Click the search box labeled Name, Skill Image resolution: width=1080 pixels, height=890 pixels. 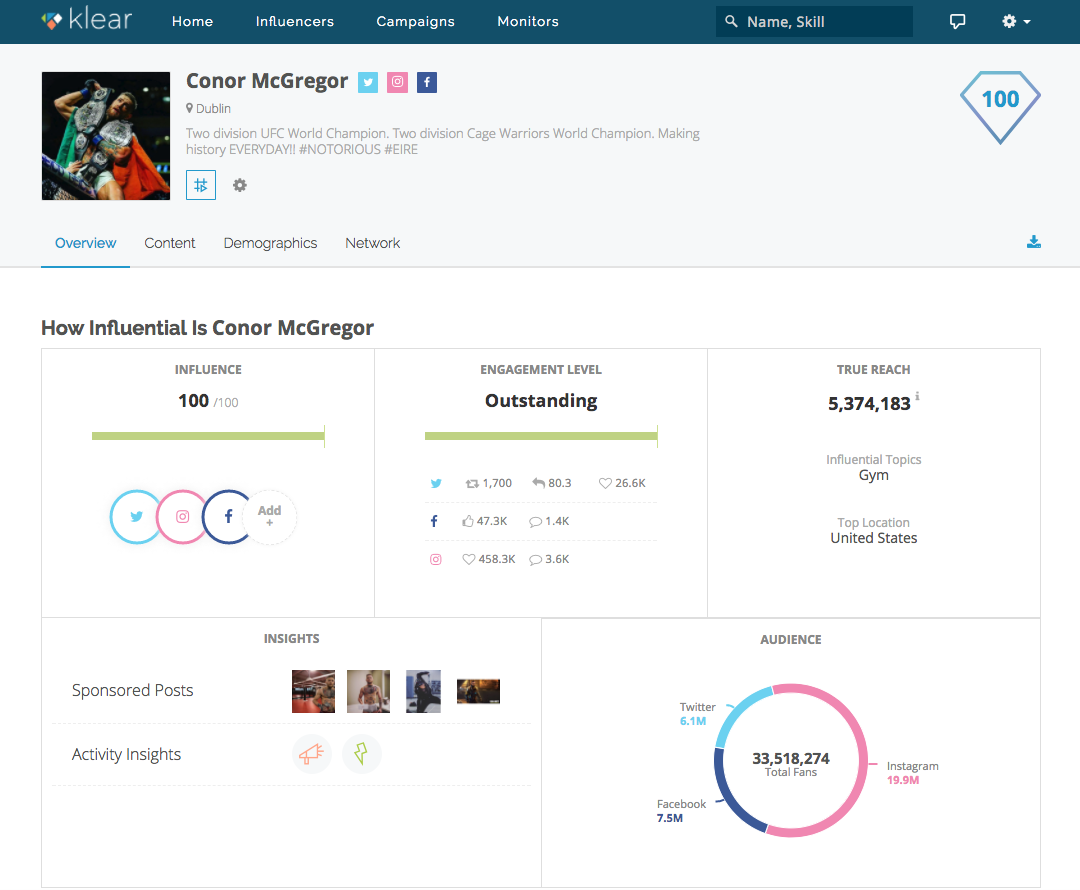(x=814, y=21)
